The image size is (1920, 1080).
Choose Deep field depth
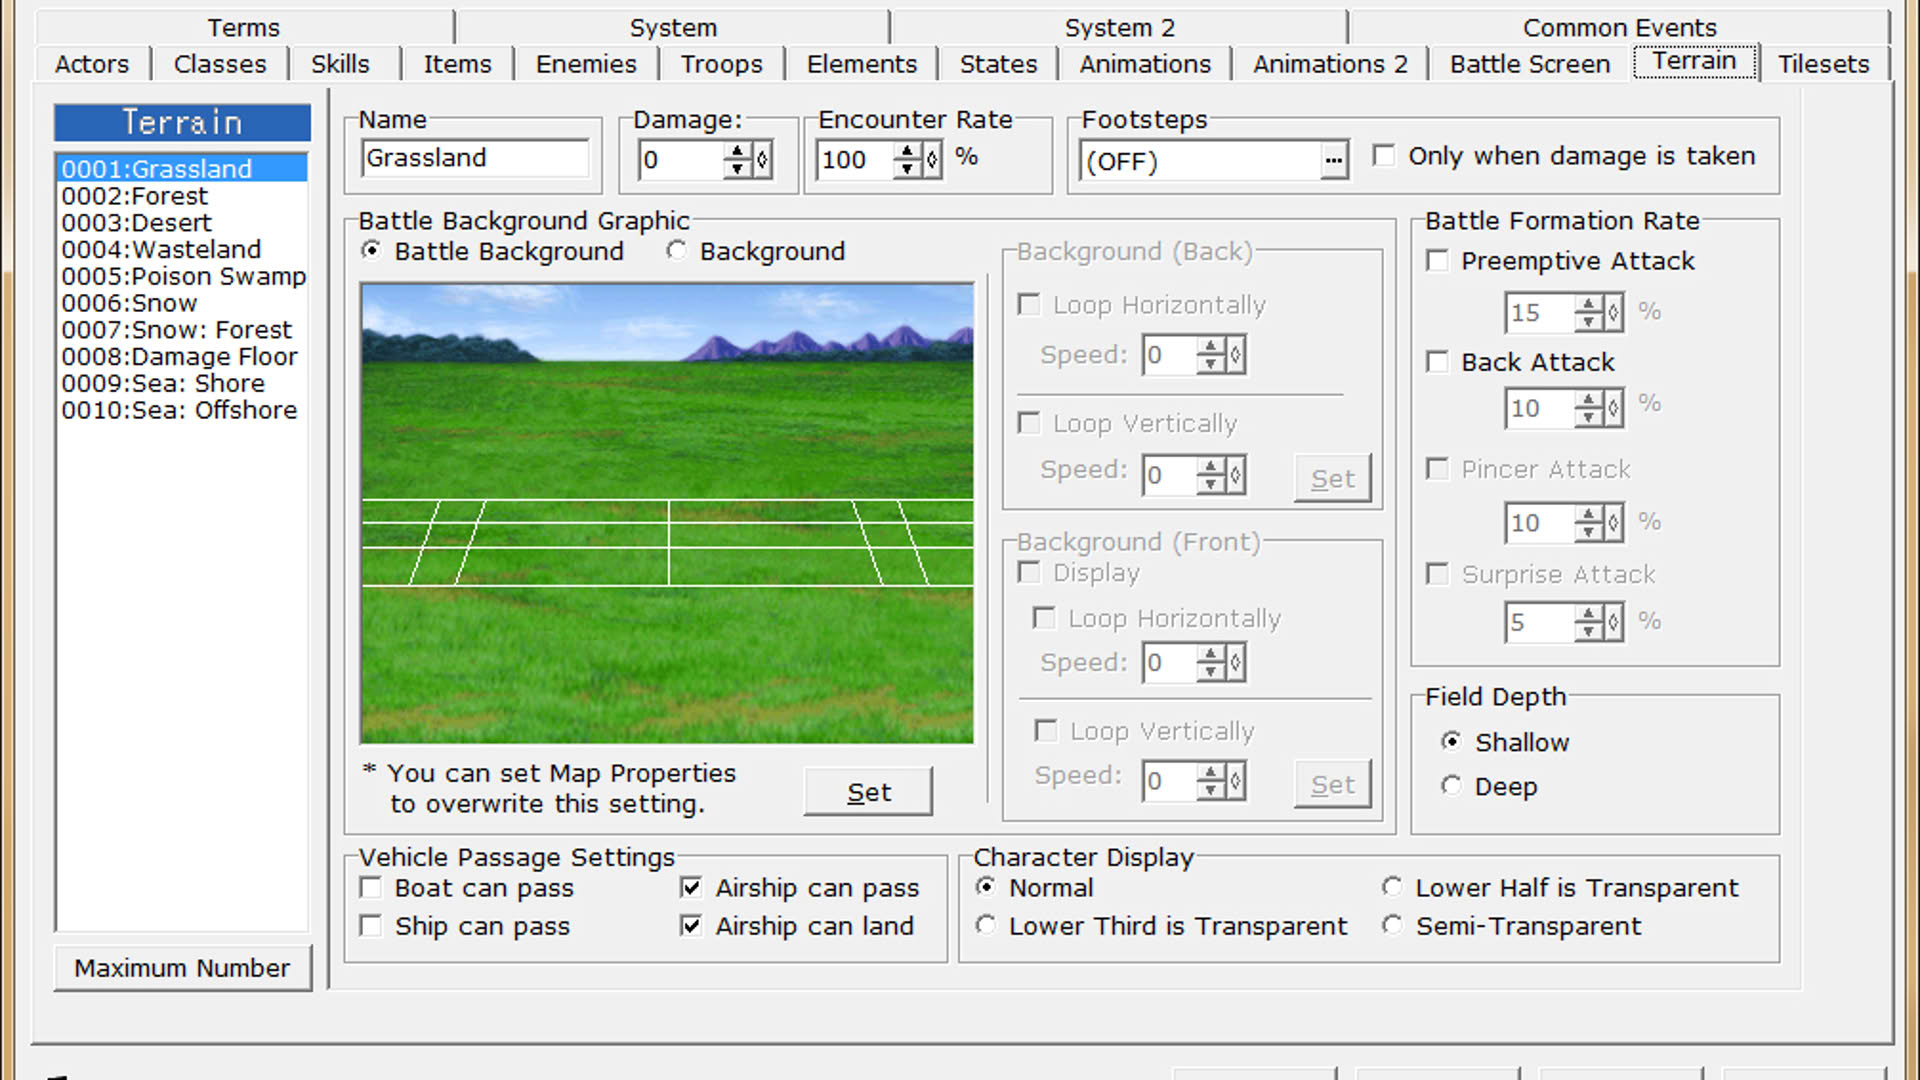1451,786
